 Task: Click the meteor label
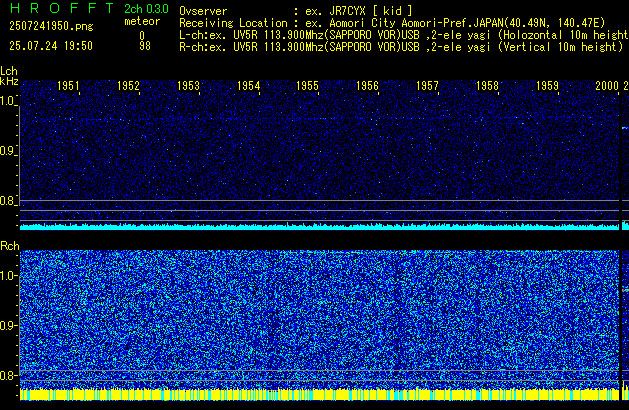point(142,21)
